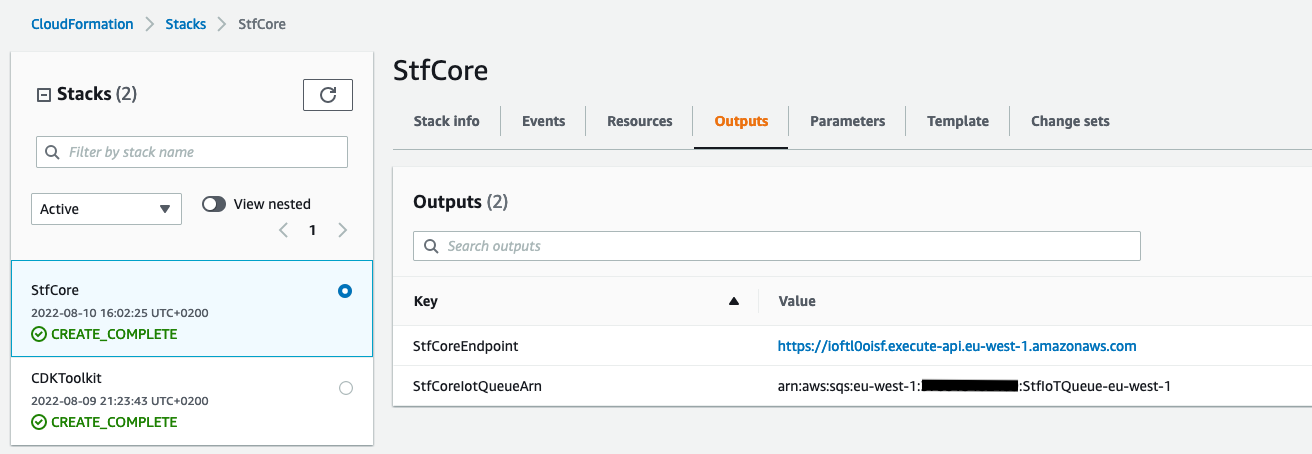This screenshot has height=454, width=1312.
Task: Select the CDKToolkit stack radio button
Action: (x=346, y=388)
